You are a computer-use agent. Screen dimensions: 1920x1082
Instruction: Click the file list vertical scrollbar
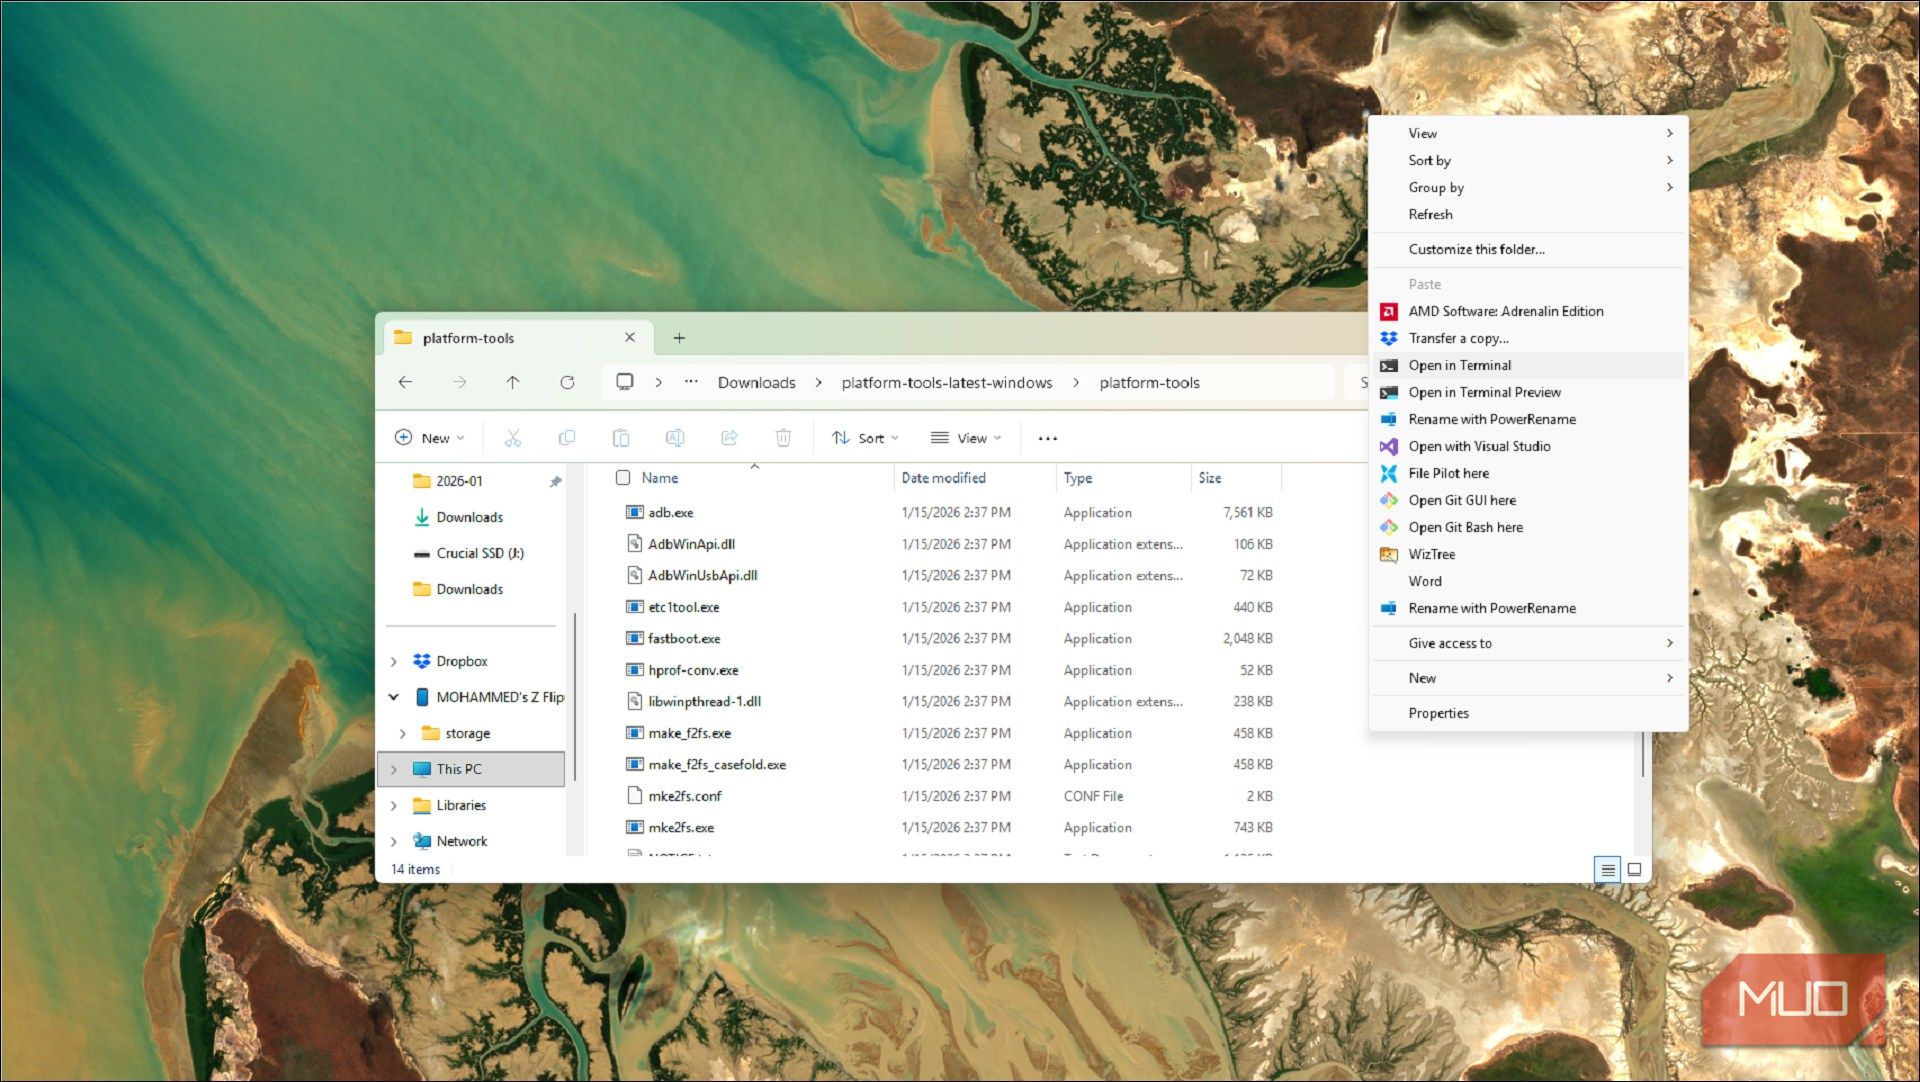1642,755
